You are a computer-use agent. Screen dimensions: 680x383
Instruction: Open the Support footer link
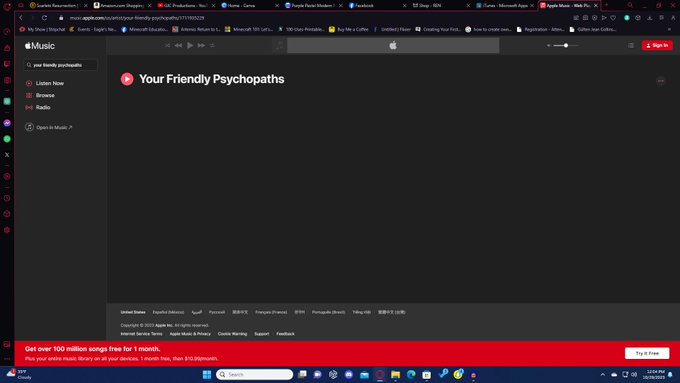pos(262,334)
